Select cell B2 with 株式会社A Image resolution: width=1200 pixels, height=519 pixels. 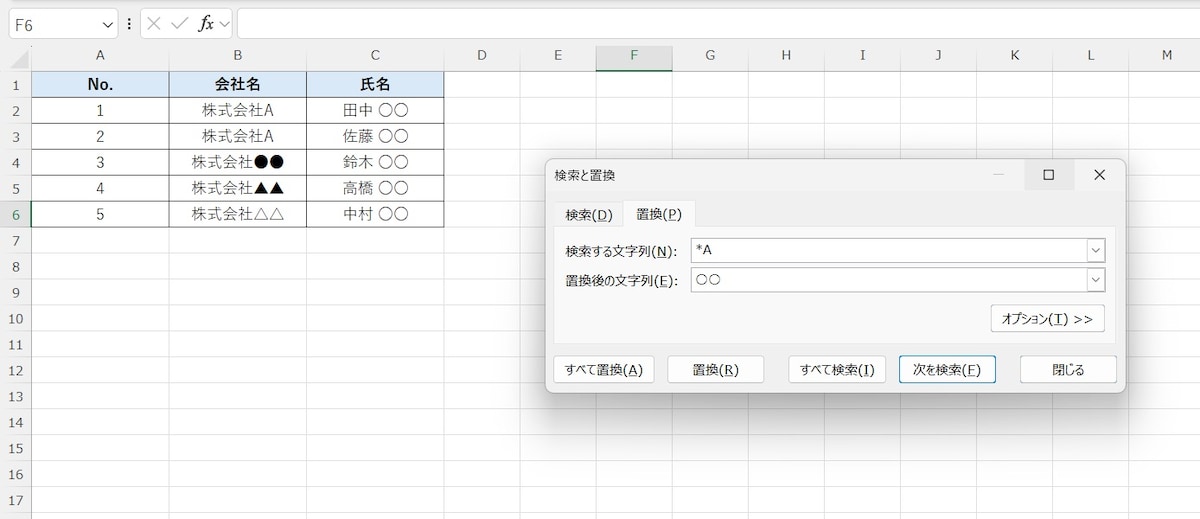(238, 110)
